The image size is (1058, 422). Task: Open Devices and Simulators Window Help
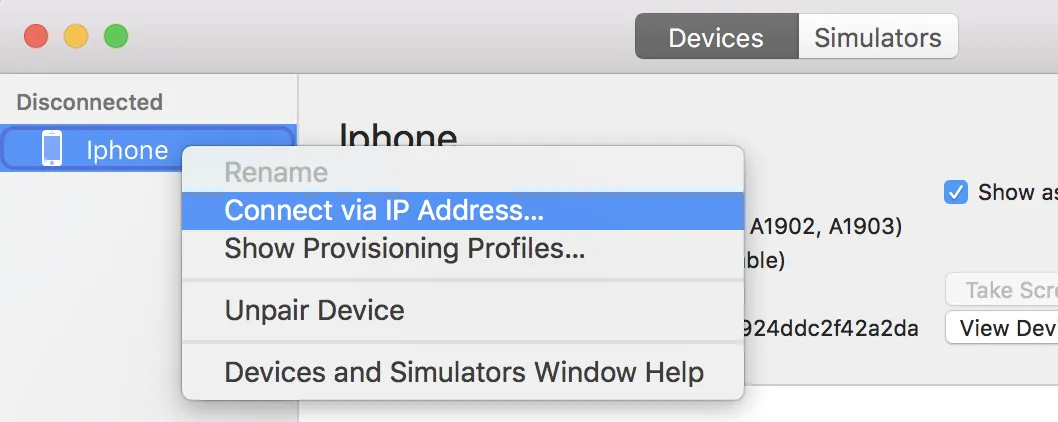(464, 372)
